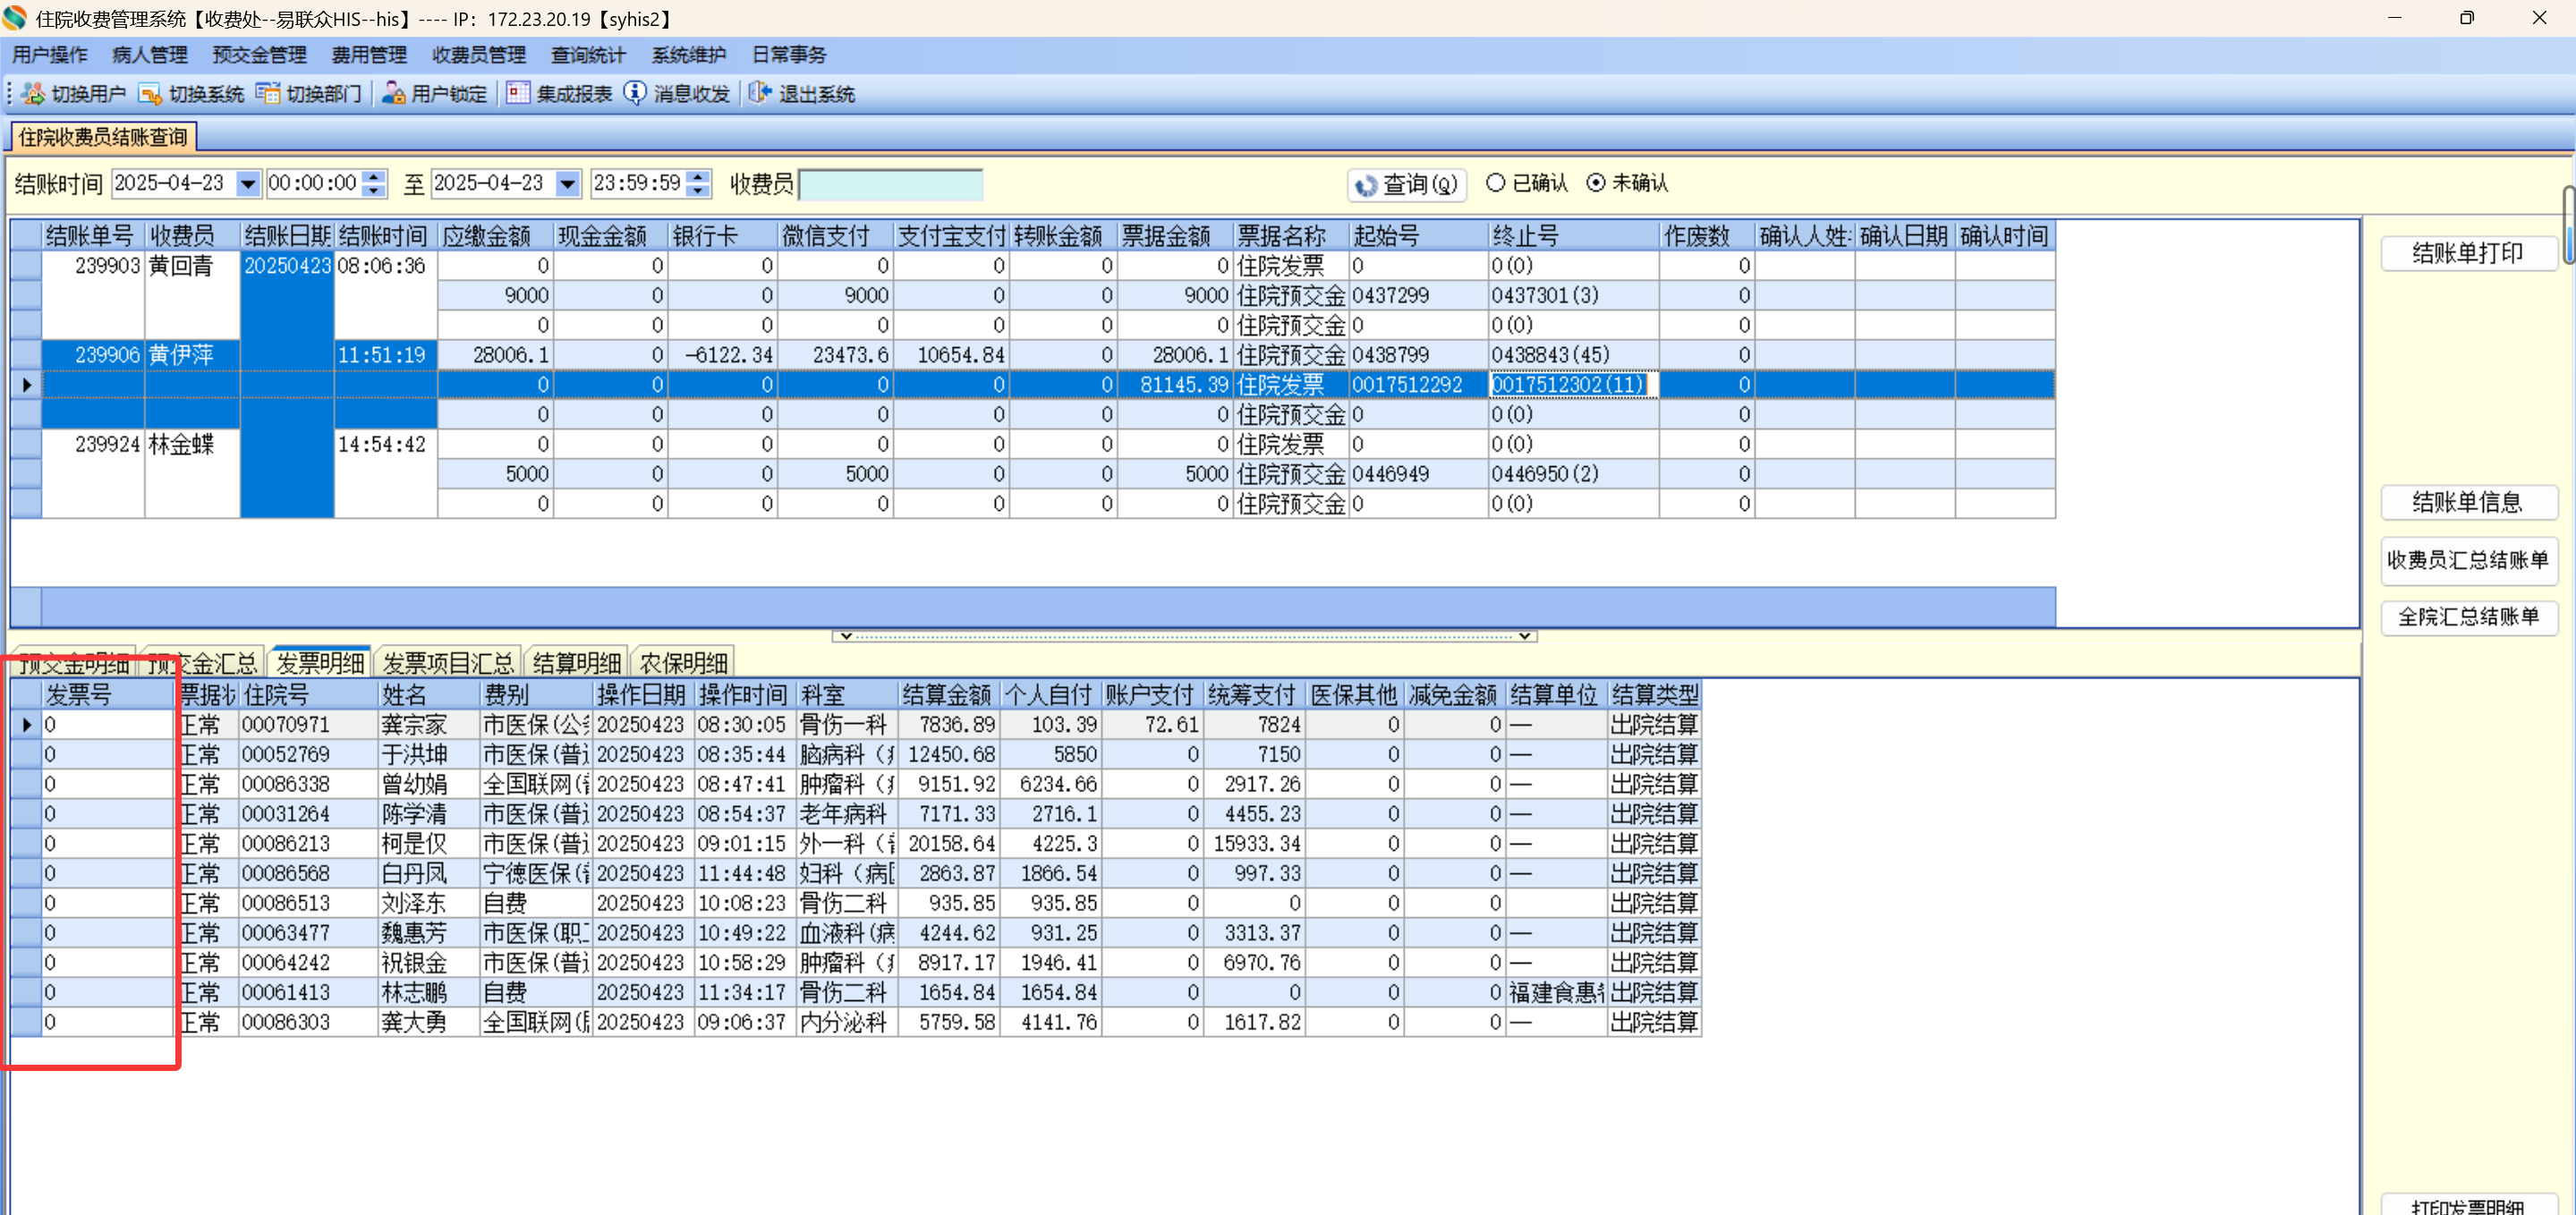Open the 预交金管理 menu
2576x1215 pixels.
pyautogui.click(x=259, y=55)
